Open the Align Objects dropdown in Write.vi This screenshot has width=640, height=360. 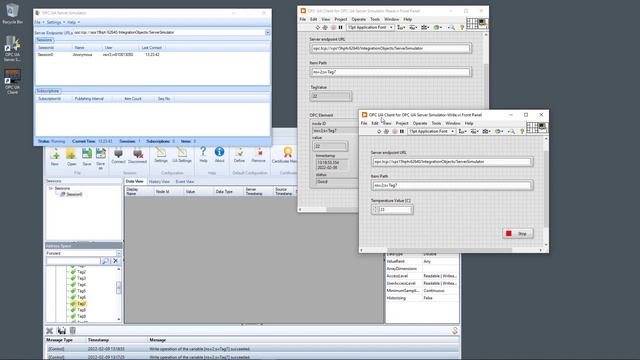click(x=462, y=131)
